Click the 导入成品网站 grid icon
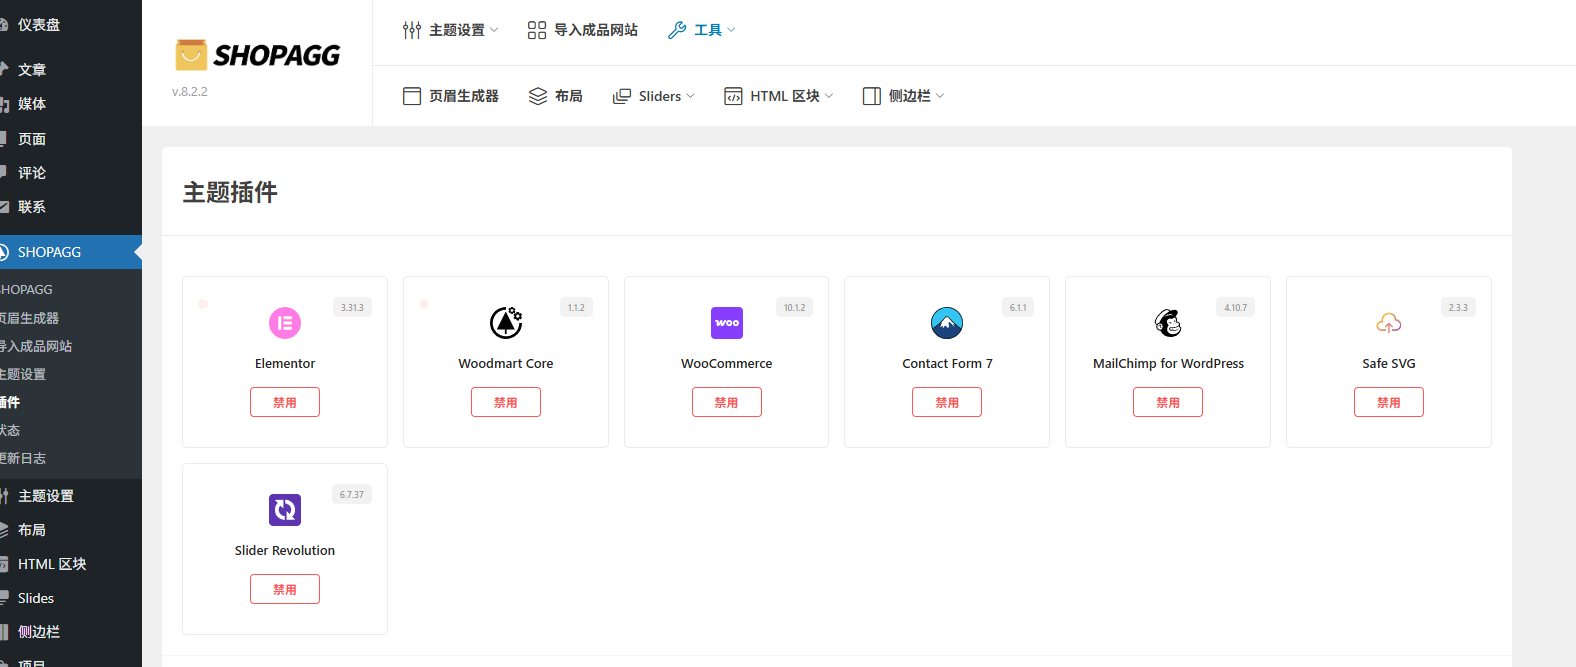The height and width of the screenshot is (667, 1576). click(537, 30)
